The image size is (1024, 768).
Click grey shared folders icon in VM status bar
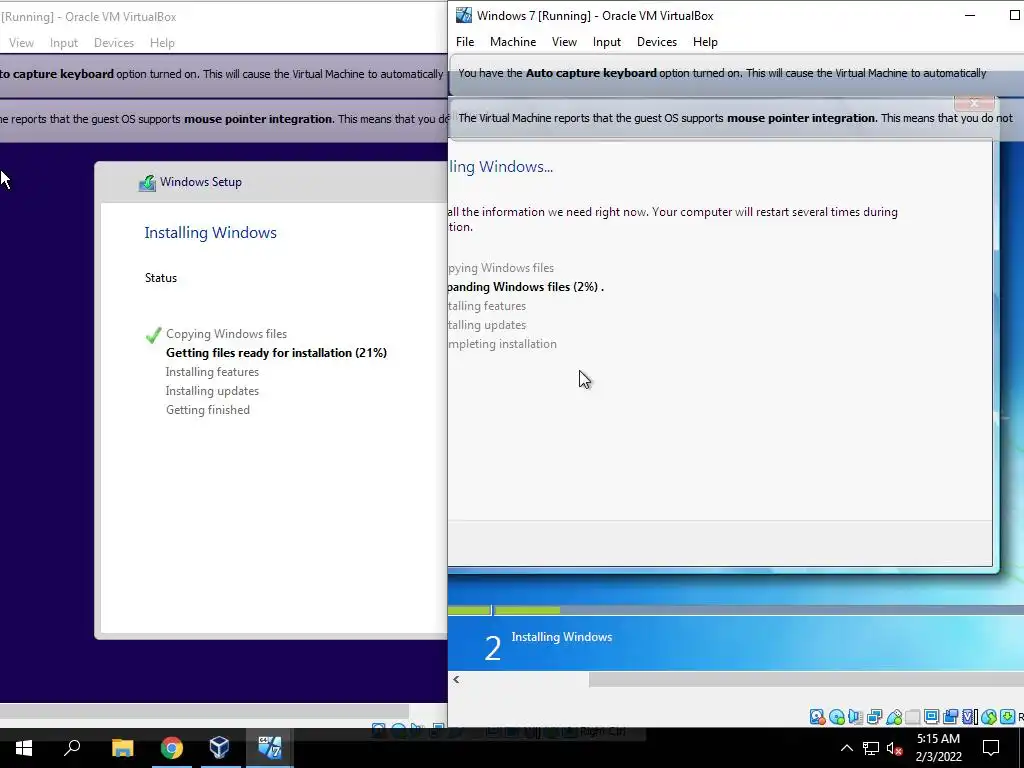912,717
